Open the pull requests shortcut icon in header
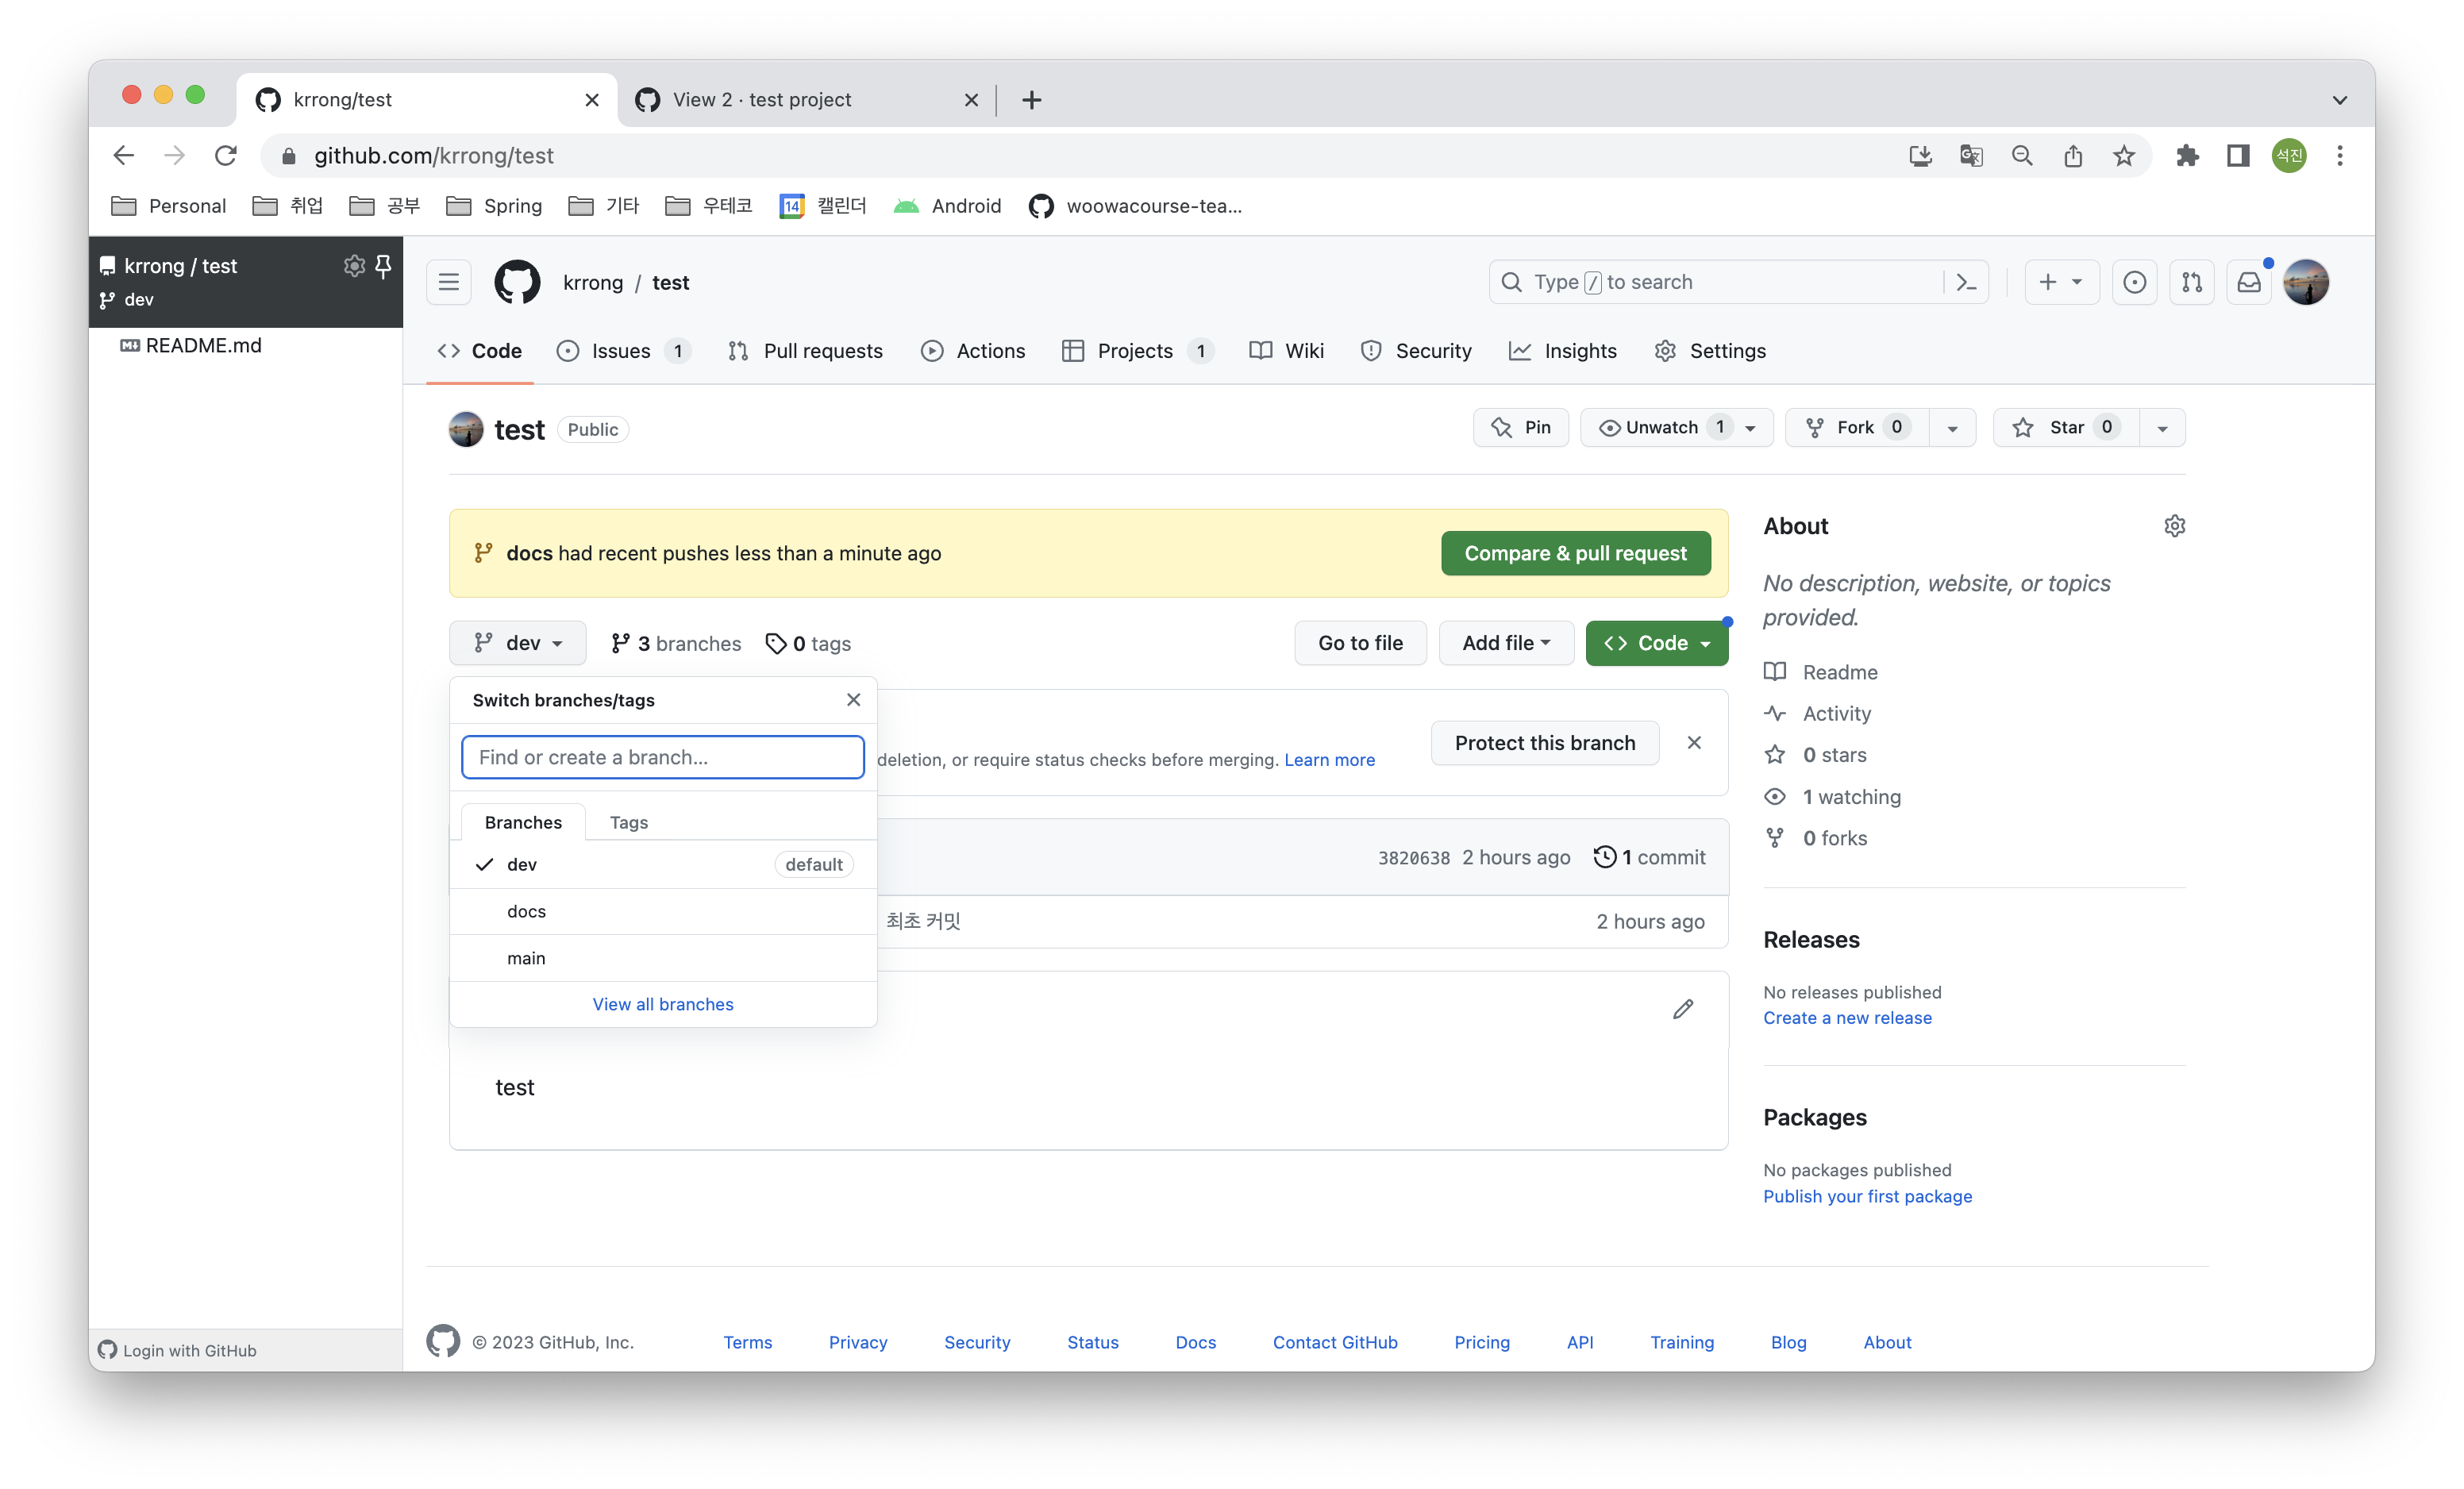The image size is (2464, 1489). coord(2191,282)
